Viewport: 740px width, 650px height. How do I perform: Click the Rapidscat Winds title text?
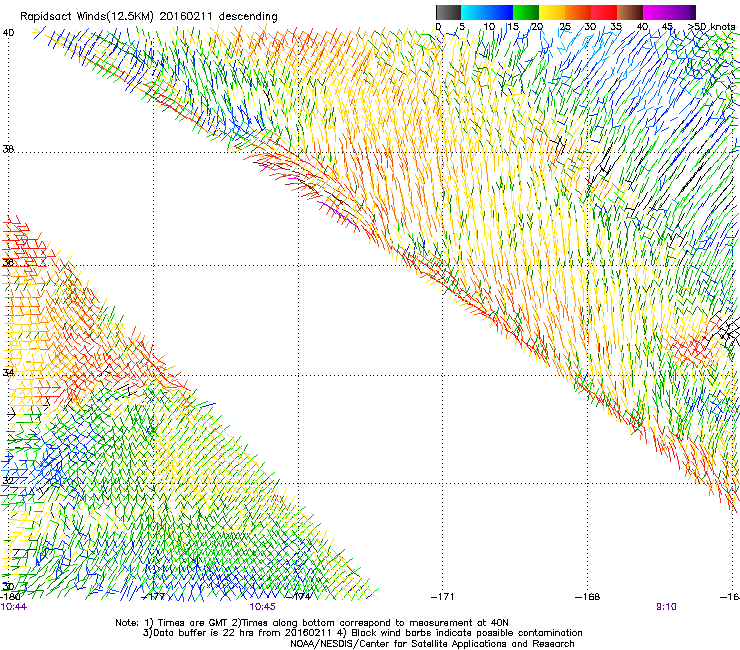tap(149, 16)
